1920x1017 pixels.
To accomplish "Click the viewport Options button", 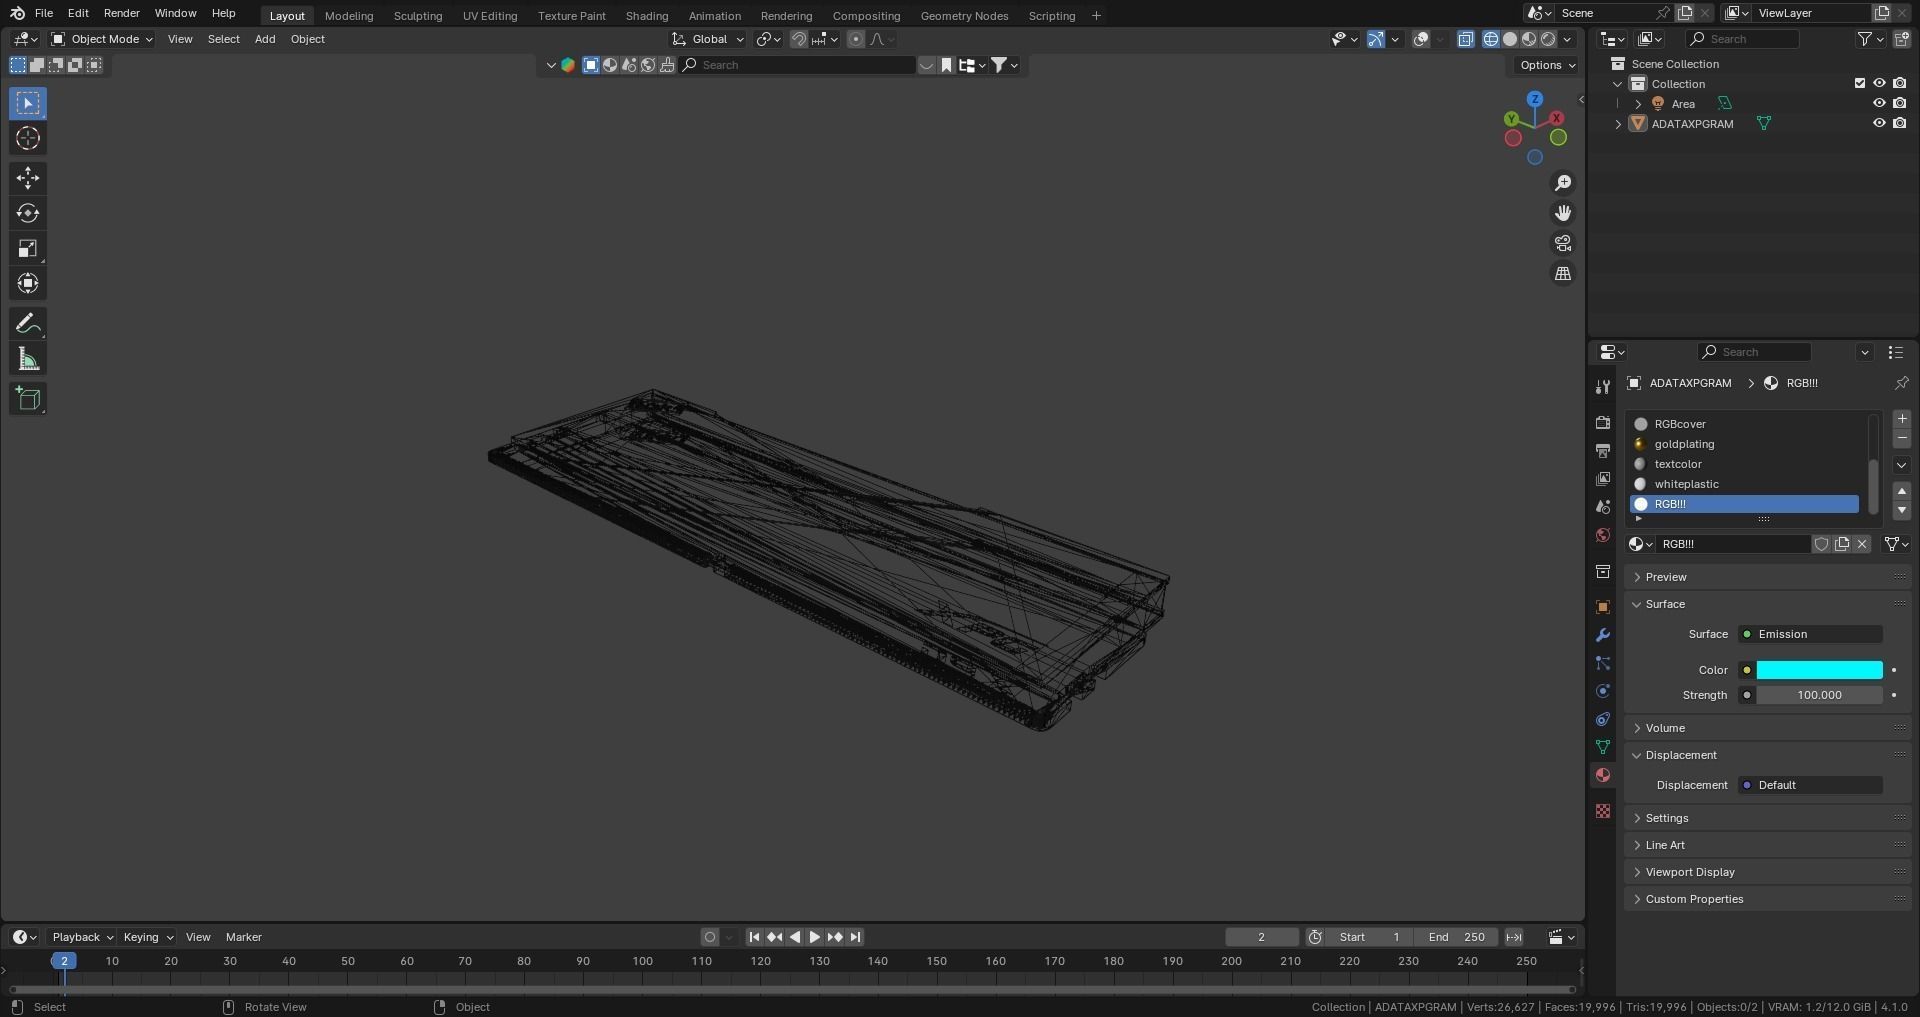I will [x=1546, y=65].
